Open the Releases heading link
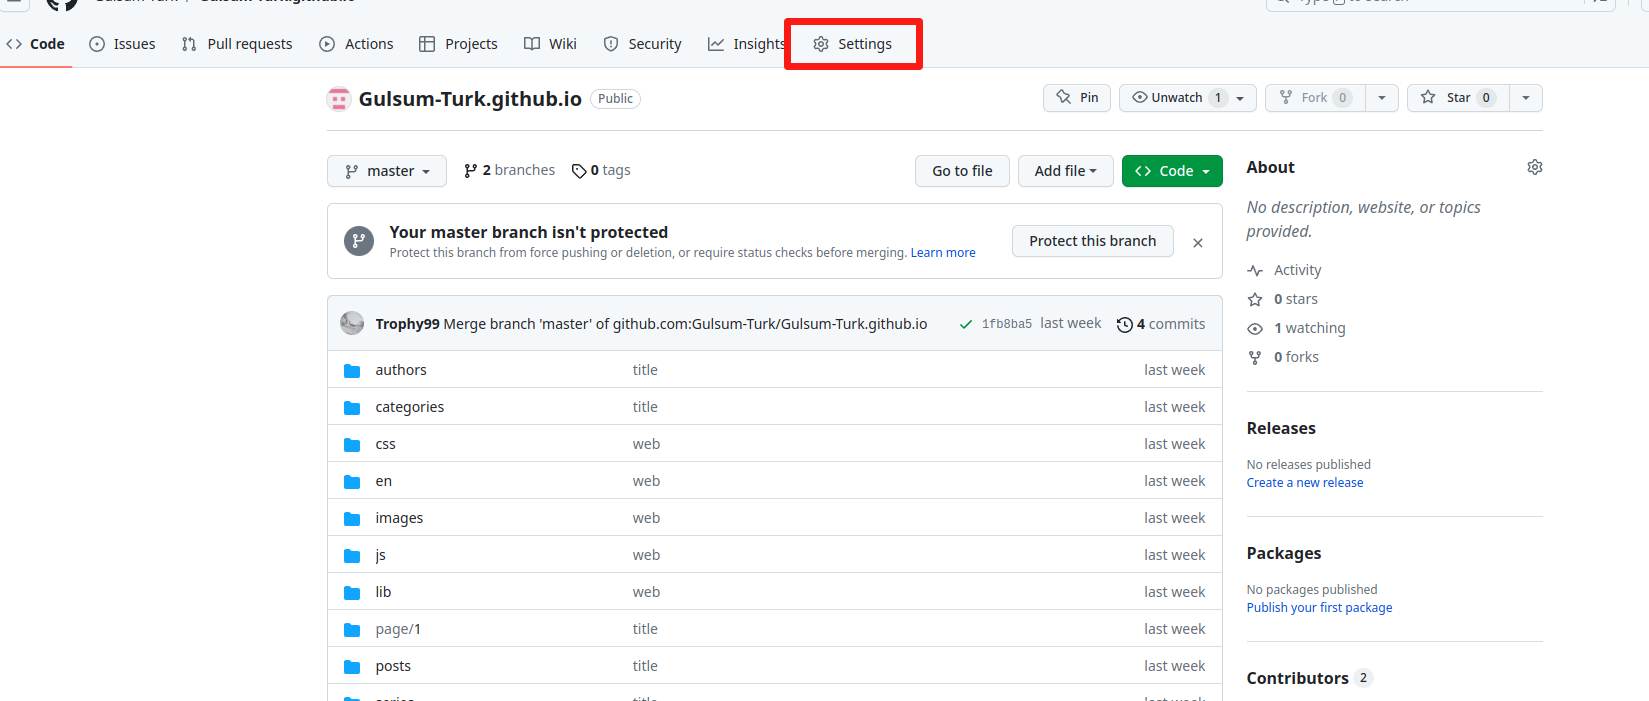 click(x=1281, y=428)
